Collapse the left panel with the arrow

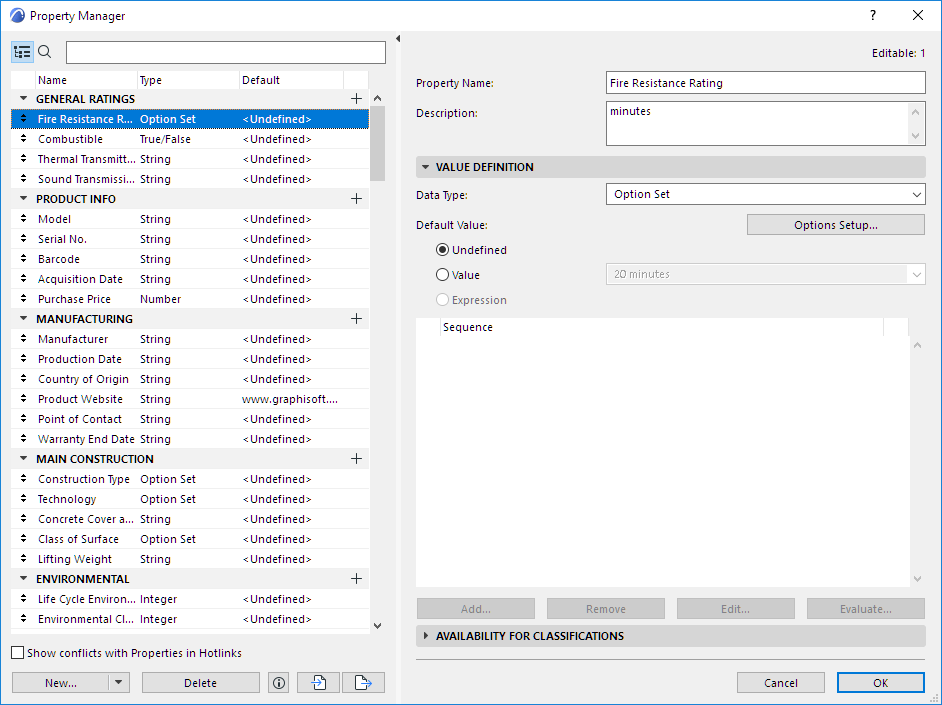coord(398,38)
